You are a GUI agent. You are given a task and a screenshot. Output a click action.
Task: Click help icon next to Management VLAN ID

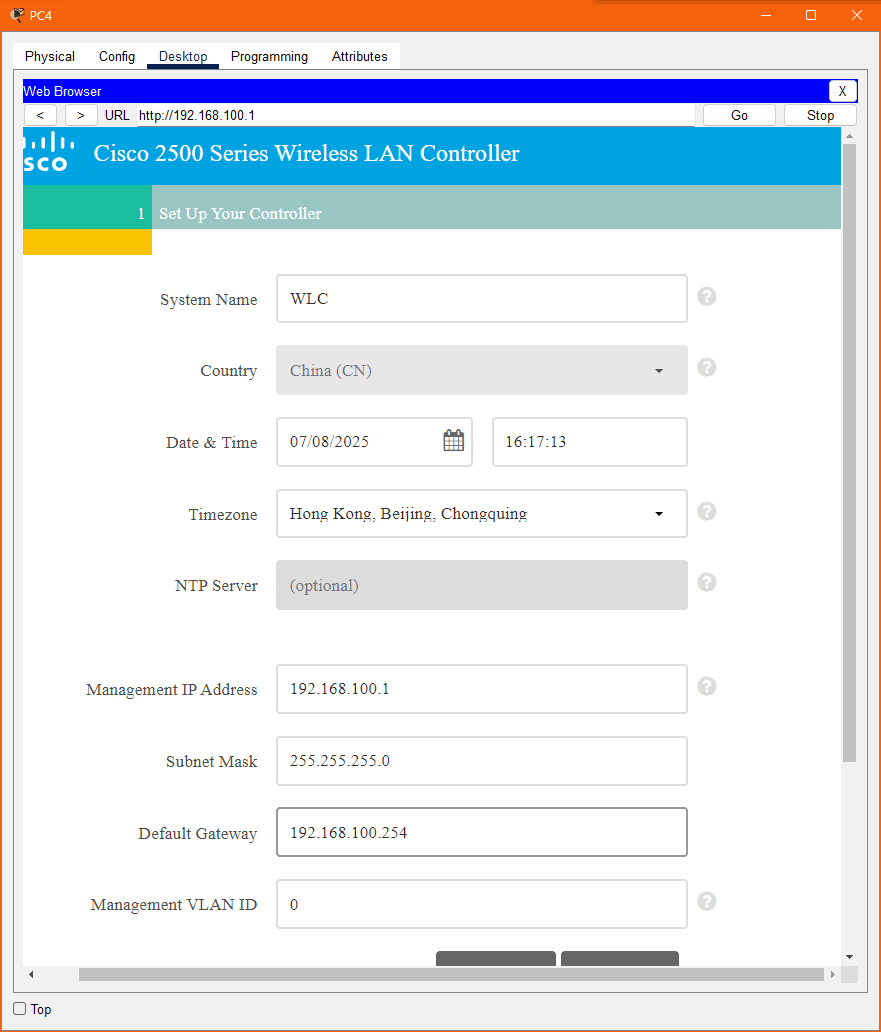[707, 902]
